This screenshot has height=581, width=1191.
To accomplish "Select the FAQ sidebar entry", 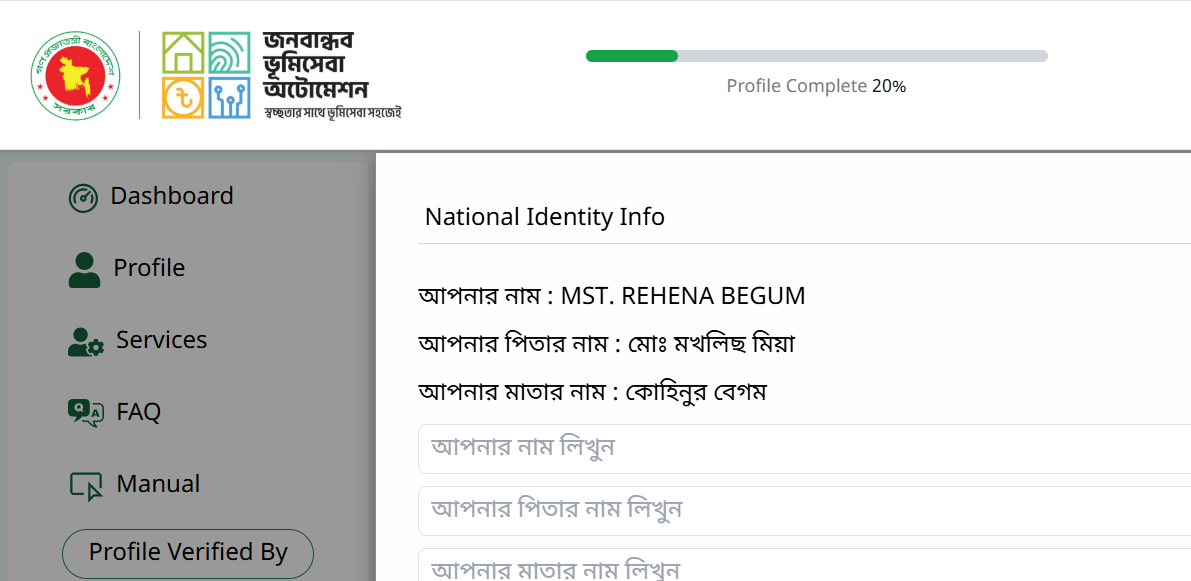I will tap(138, 412).
